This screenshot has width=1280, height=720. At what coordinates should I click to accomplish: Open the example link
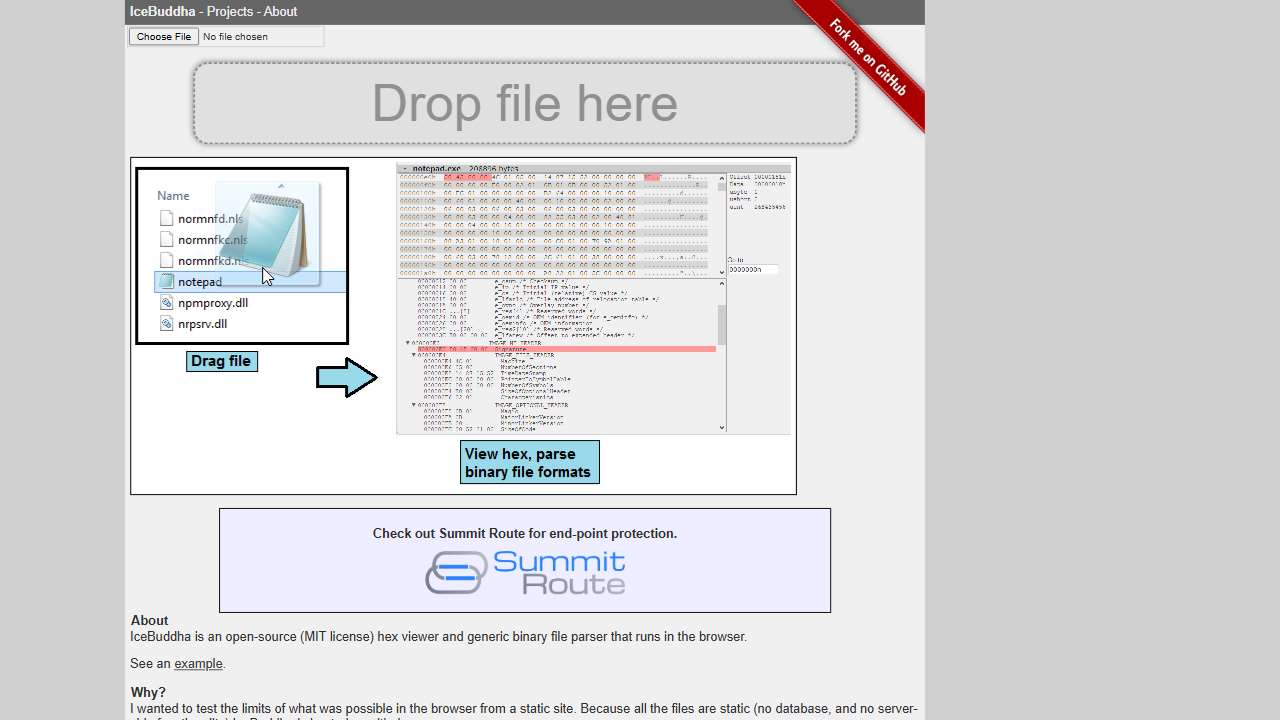(198, 664)
